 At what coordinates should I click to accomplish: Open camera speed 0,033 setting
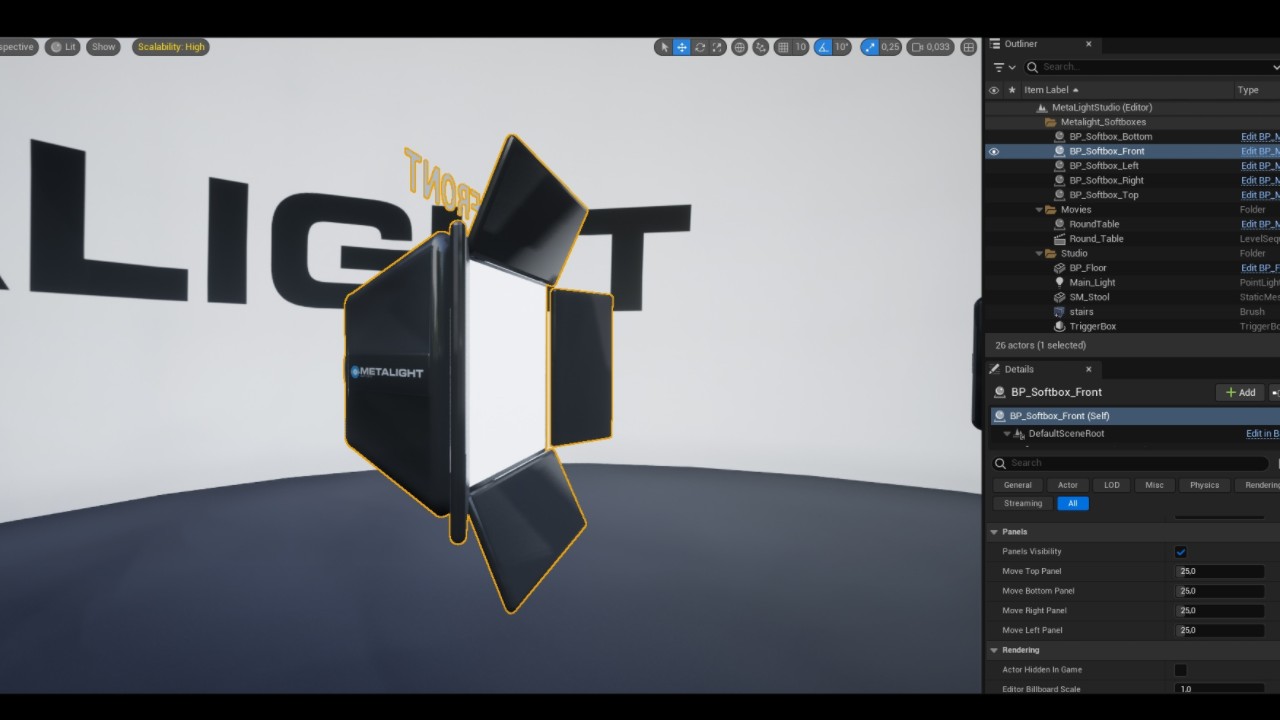(930, 47)
